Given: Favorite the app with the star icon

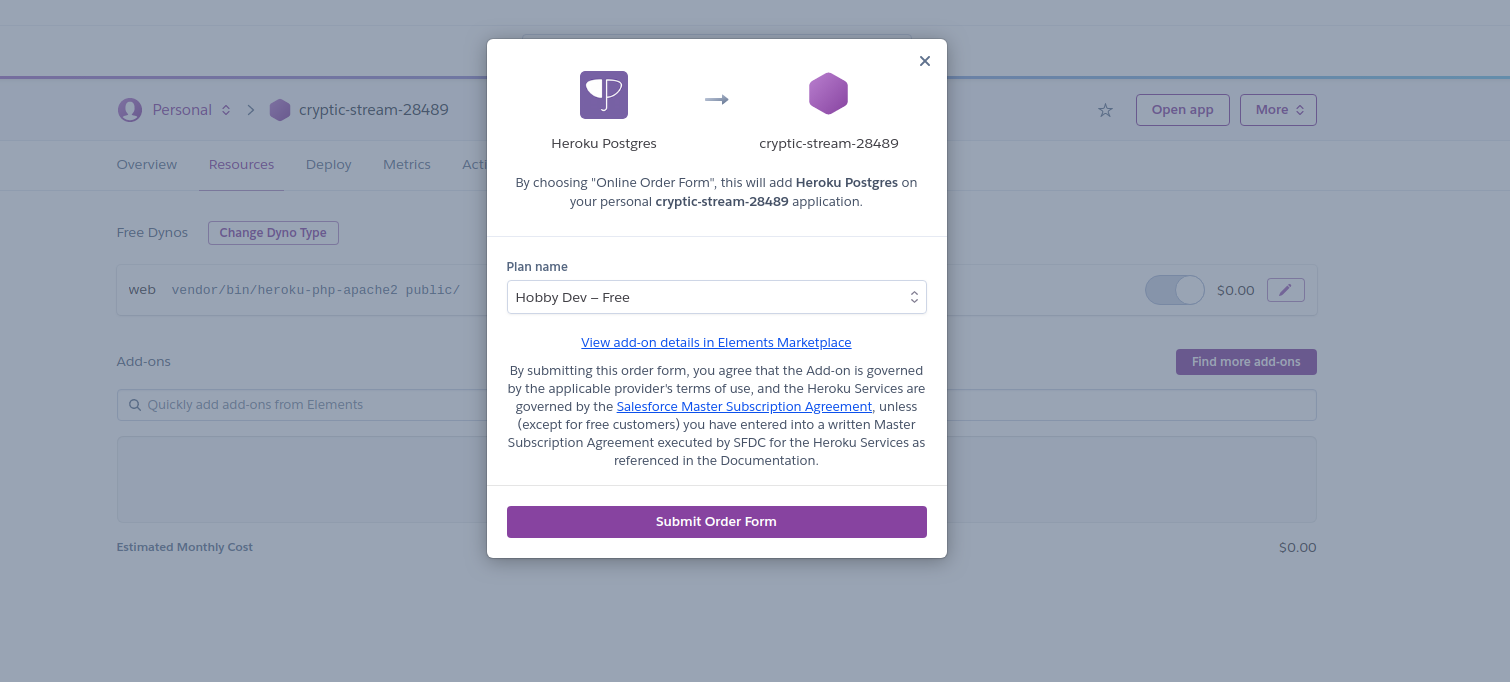Looking at the screenshot, I should point(1105,110).
